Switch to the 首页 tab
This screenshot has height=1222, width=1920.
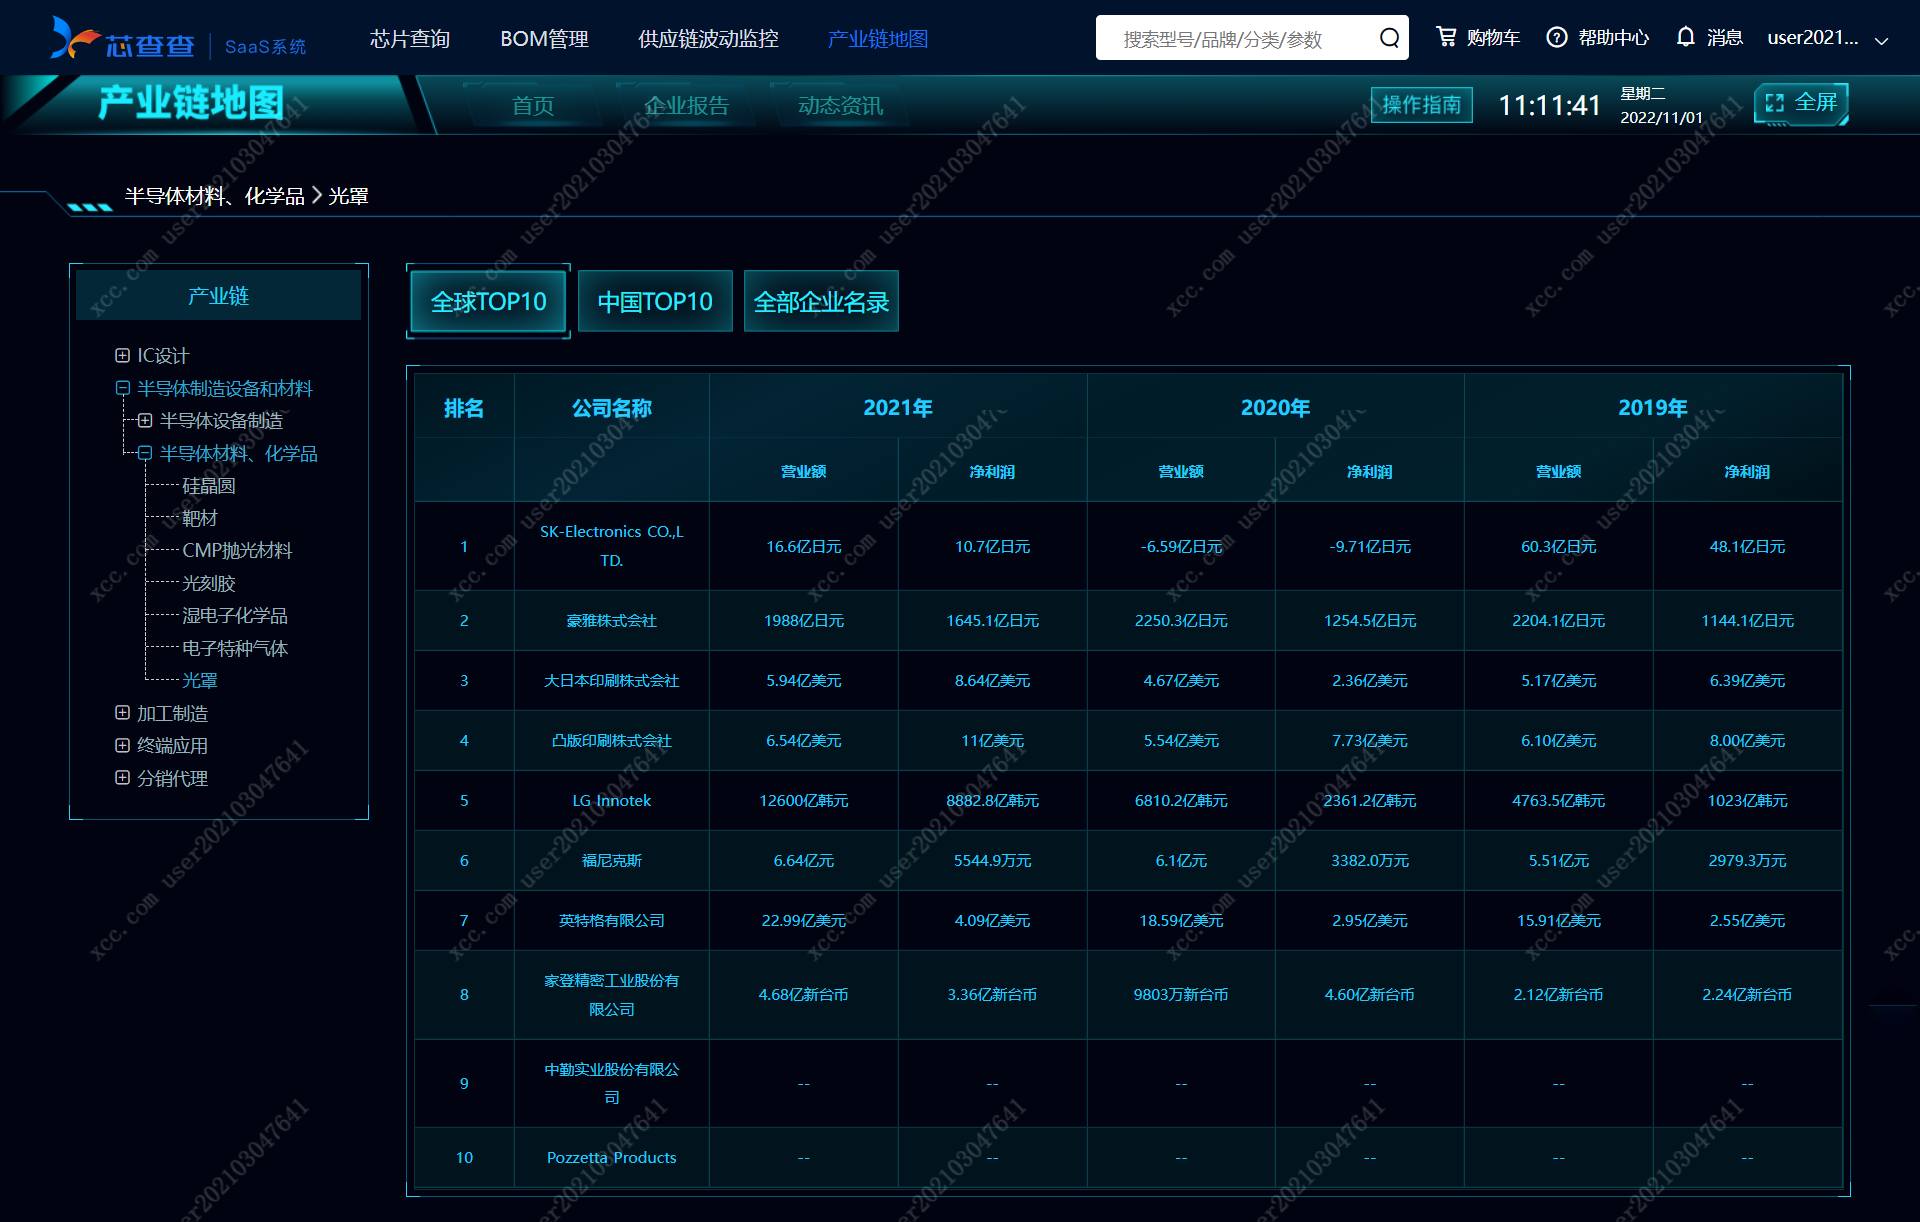(533, 105)
